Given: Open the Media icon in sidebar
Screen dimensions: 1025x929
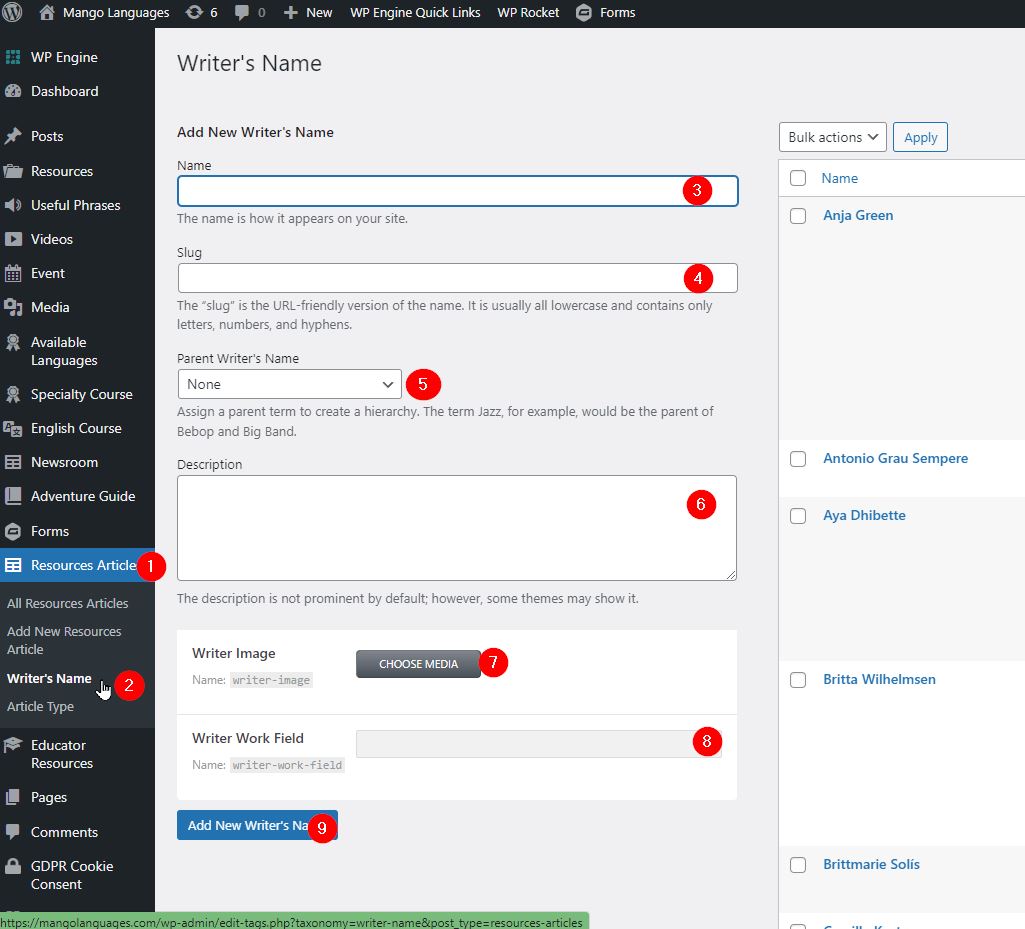Looking at the screenshot, I should [13, 307].
